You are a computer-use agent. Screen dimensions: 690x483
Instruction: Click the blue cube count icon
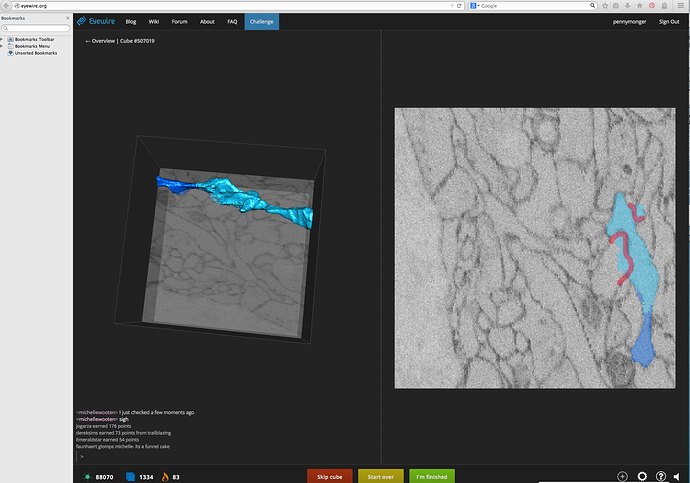pos(129,477)
